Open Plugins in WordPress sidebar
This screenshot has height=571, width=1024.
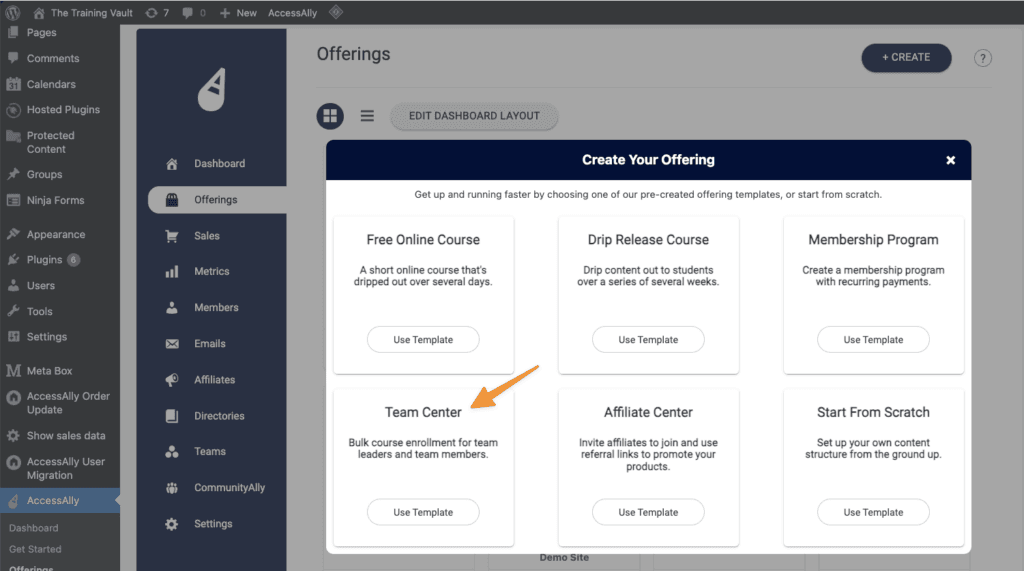45,260
